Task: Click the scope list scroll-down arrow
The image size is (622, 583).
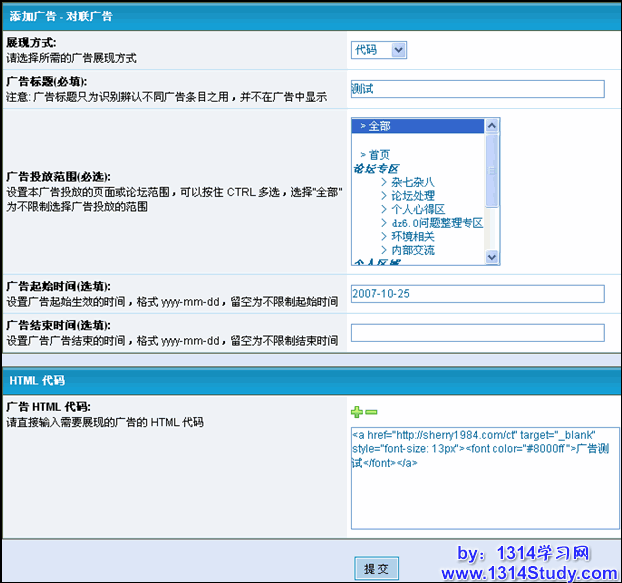Action: (x=492, y=257)
